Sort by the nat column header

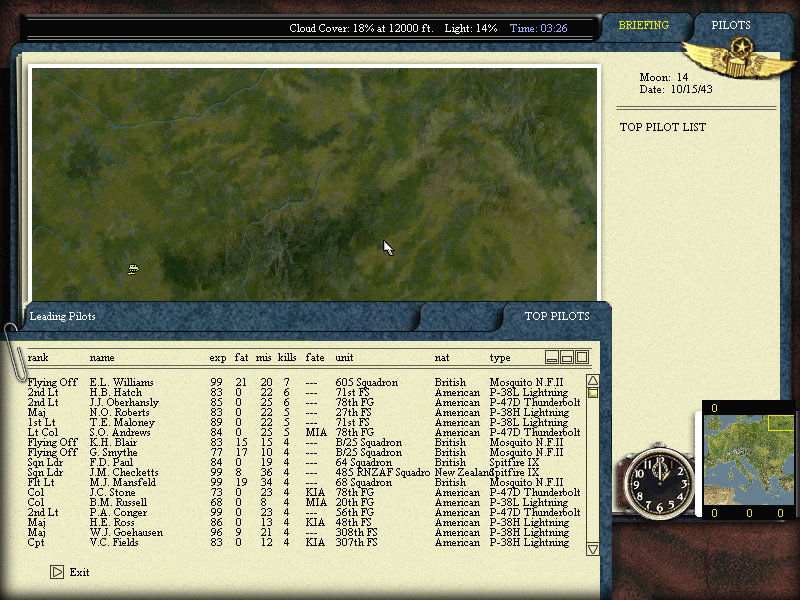click(442, 357)
